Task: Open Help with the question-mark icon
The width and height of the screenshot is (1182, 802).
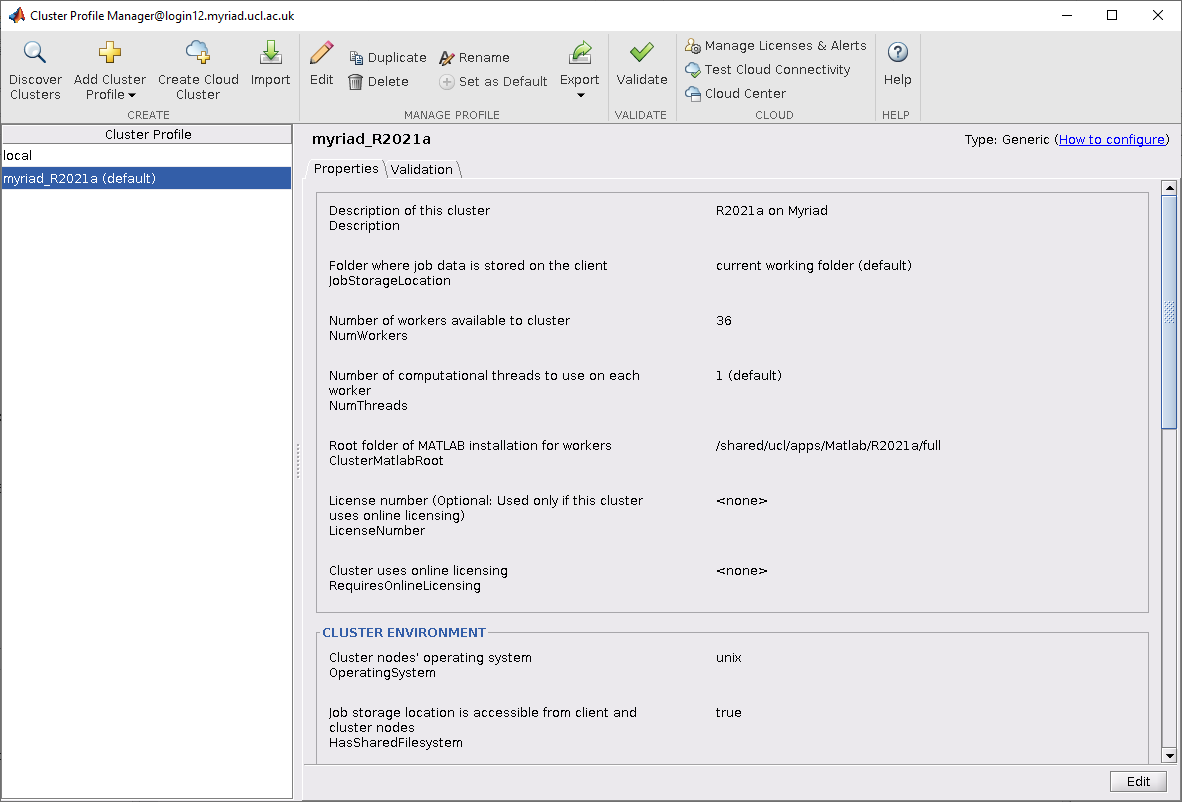Action: click(x=897, y=52)
